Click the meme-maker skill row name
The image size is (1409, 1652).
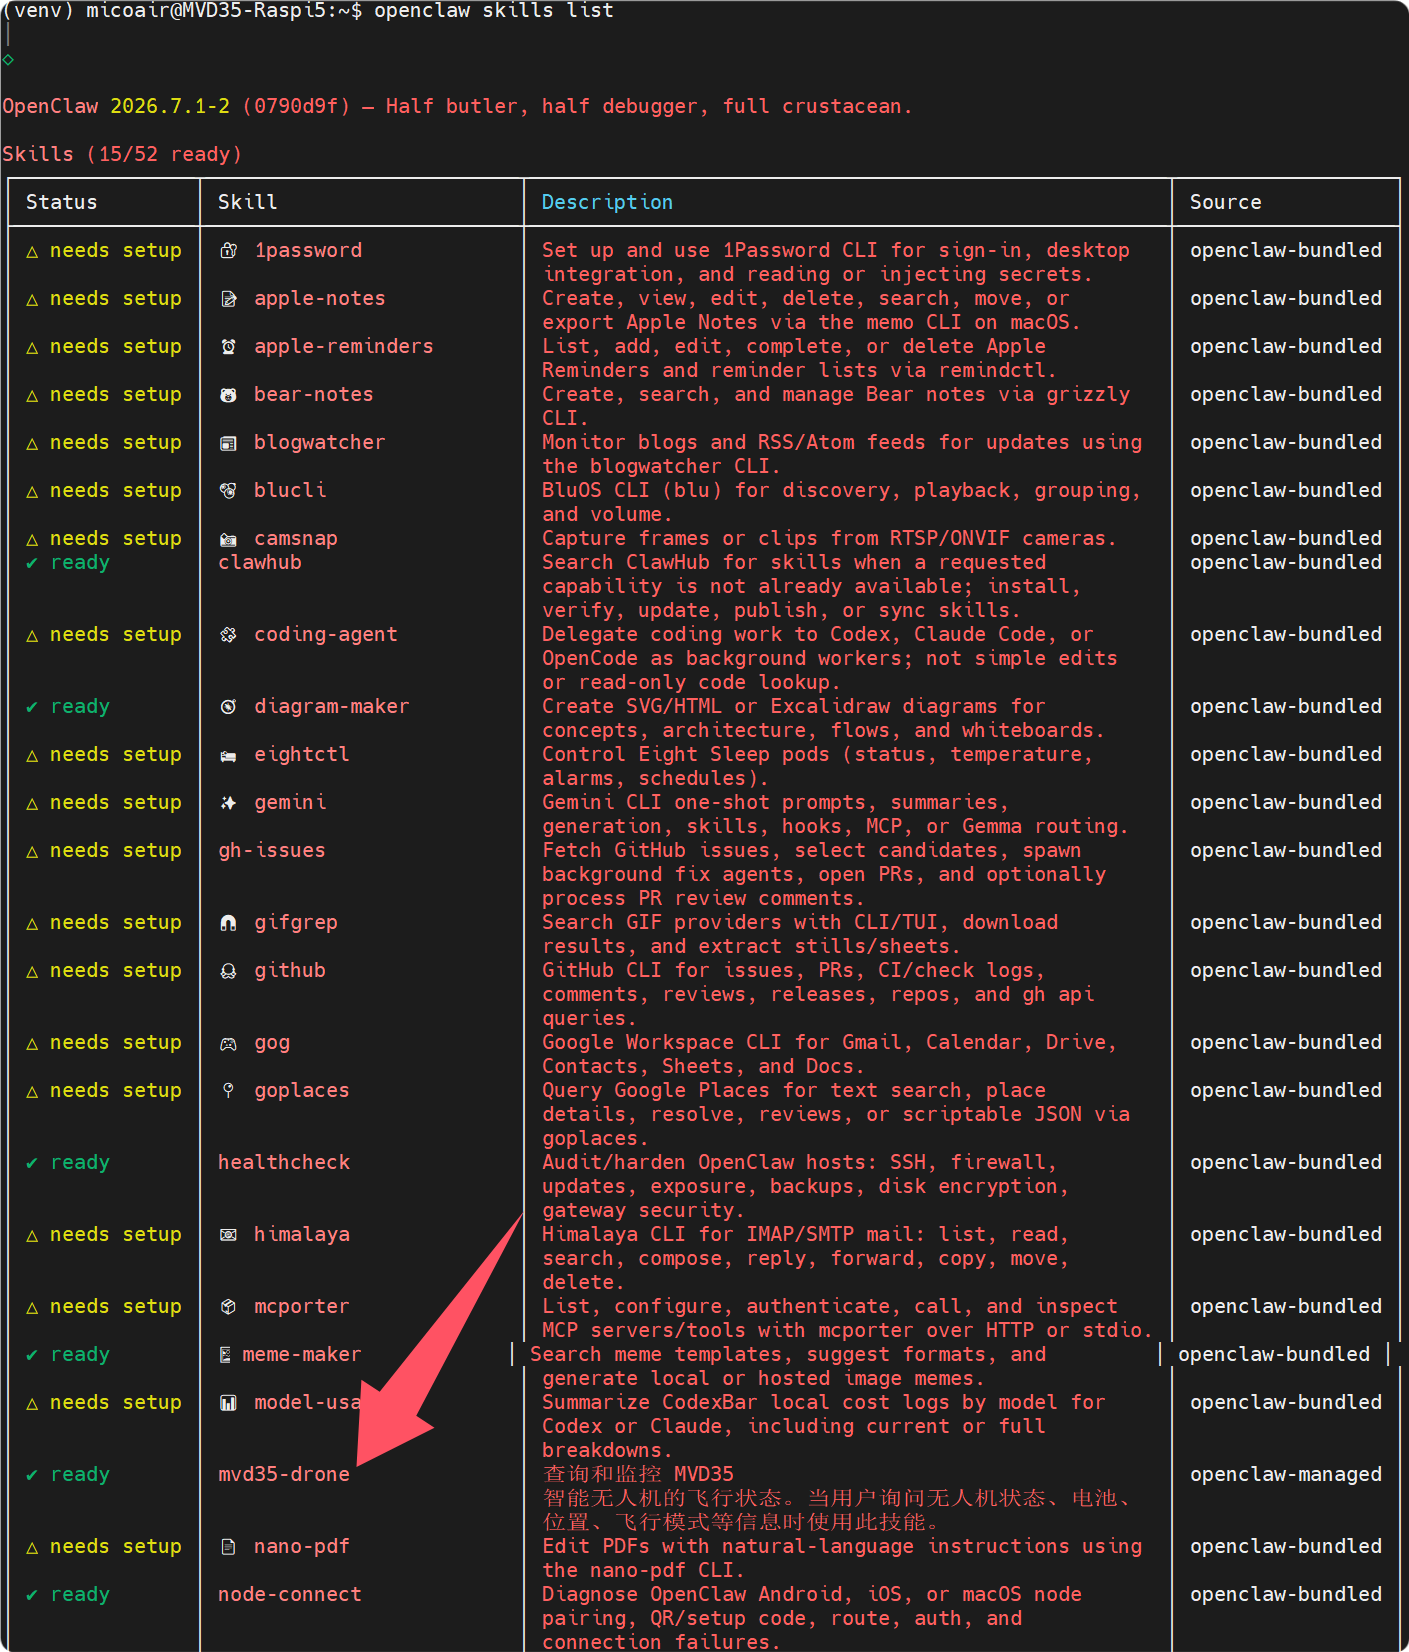[x=302, y=1354]
